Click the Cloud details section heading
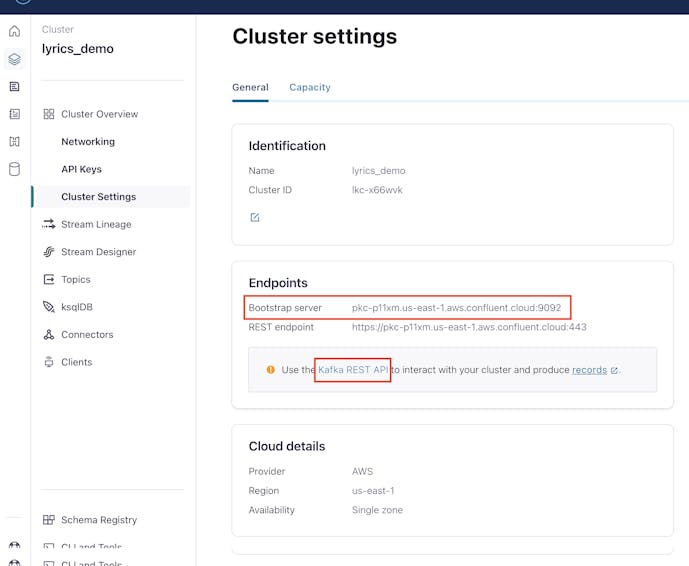689x566 pixels. tap(287, 446)
